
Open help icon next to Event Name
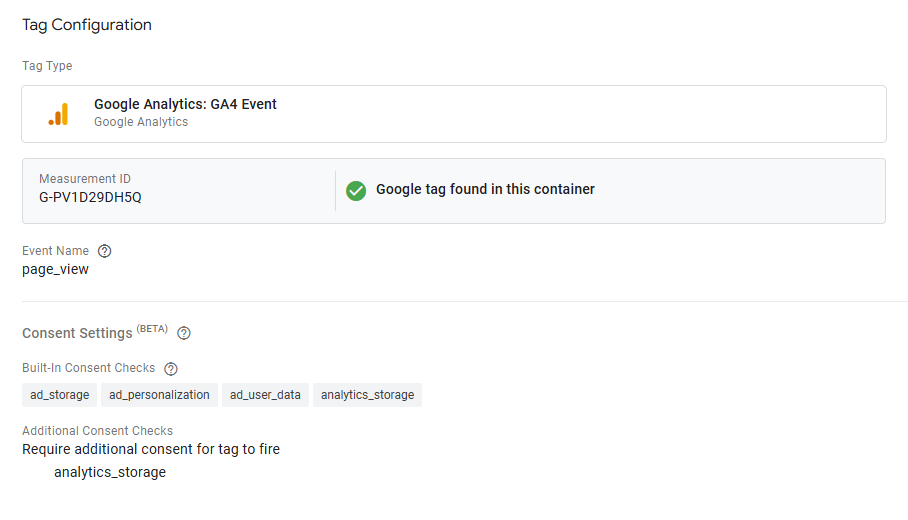(104, 251)
